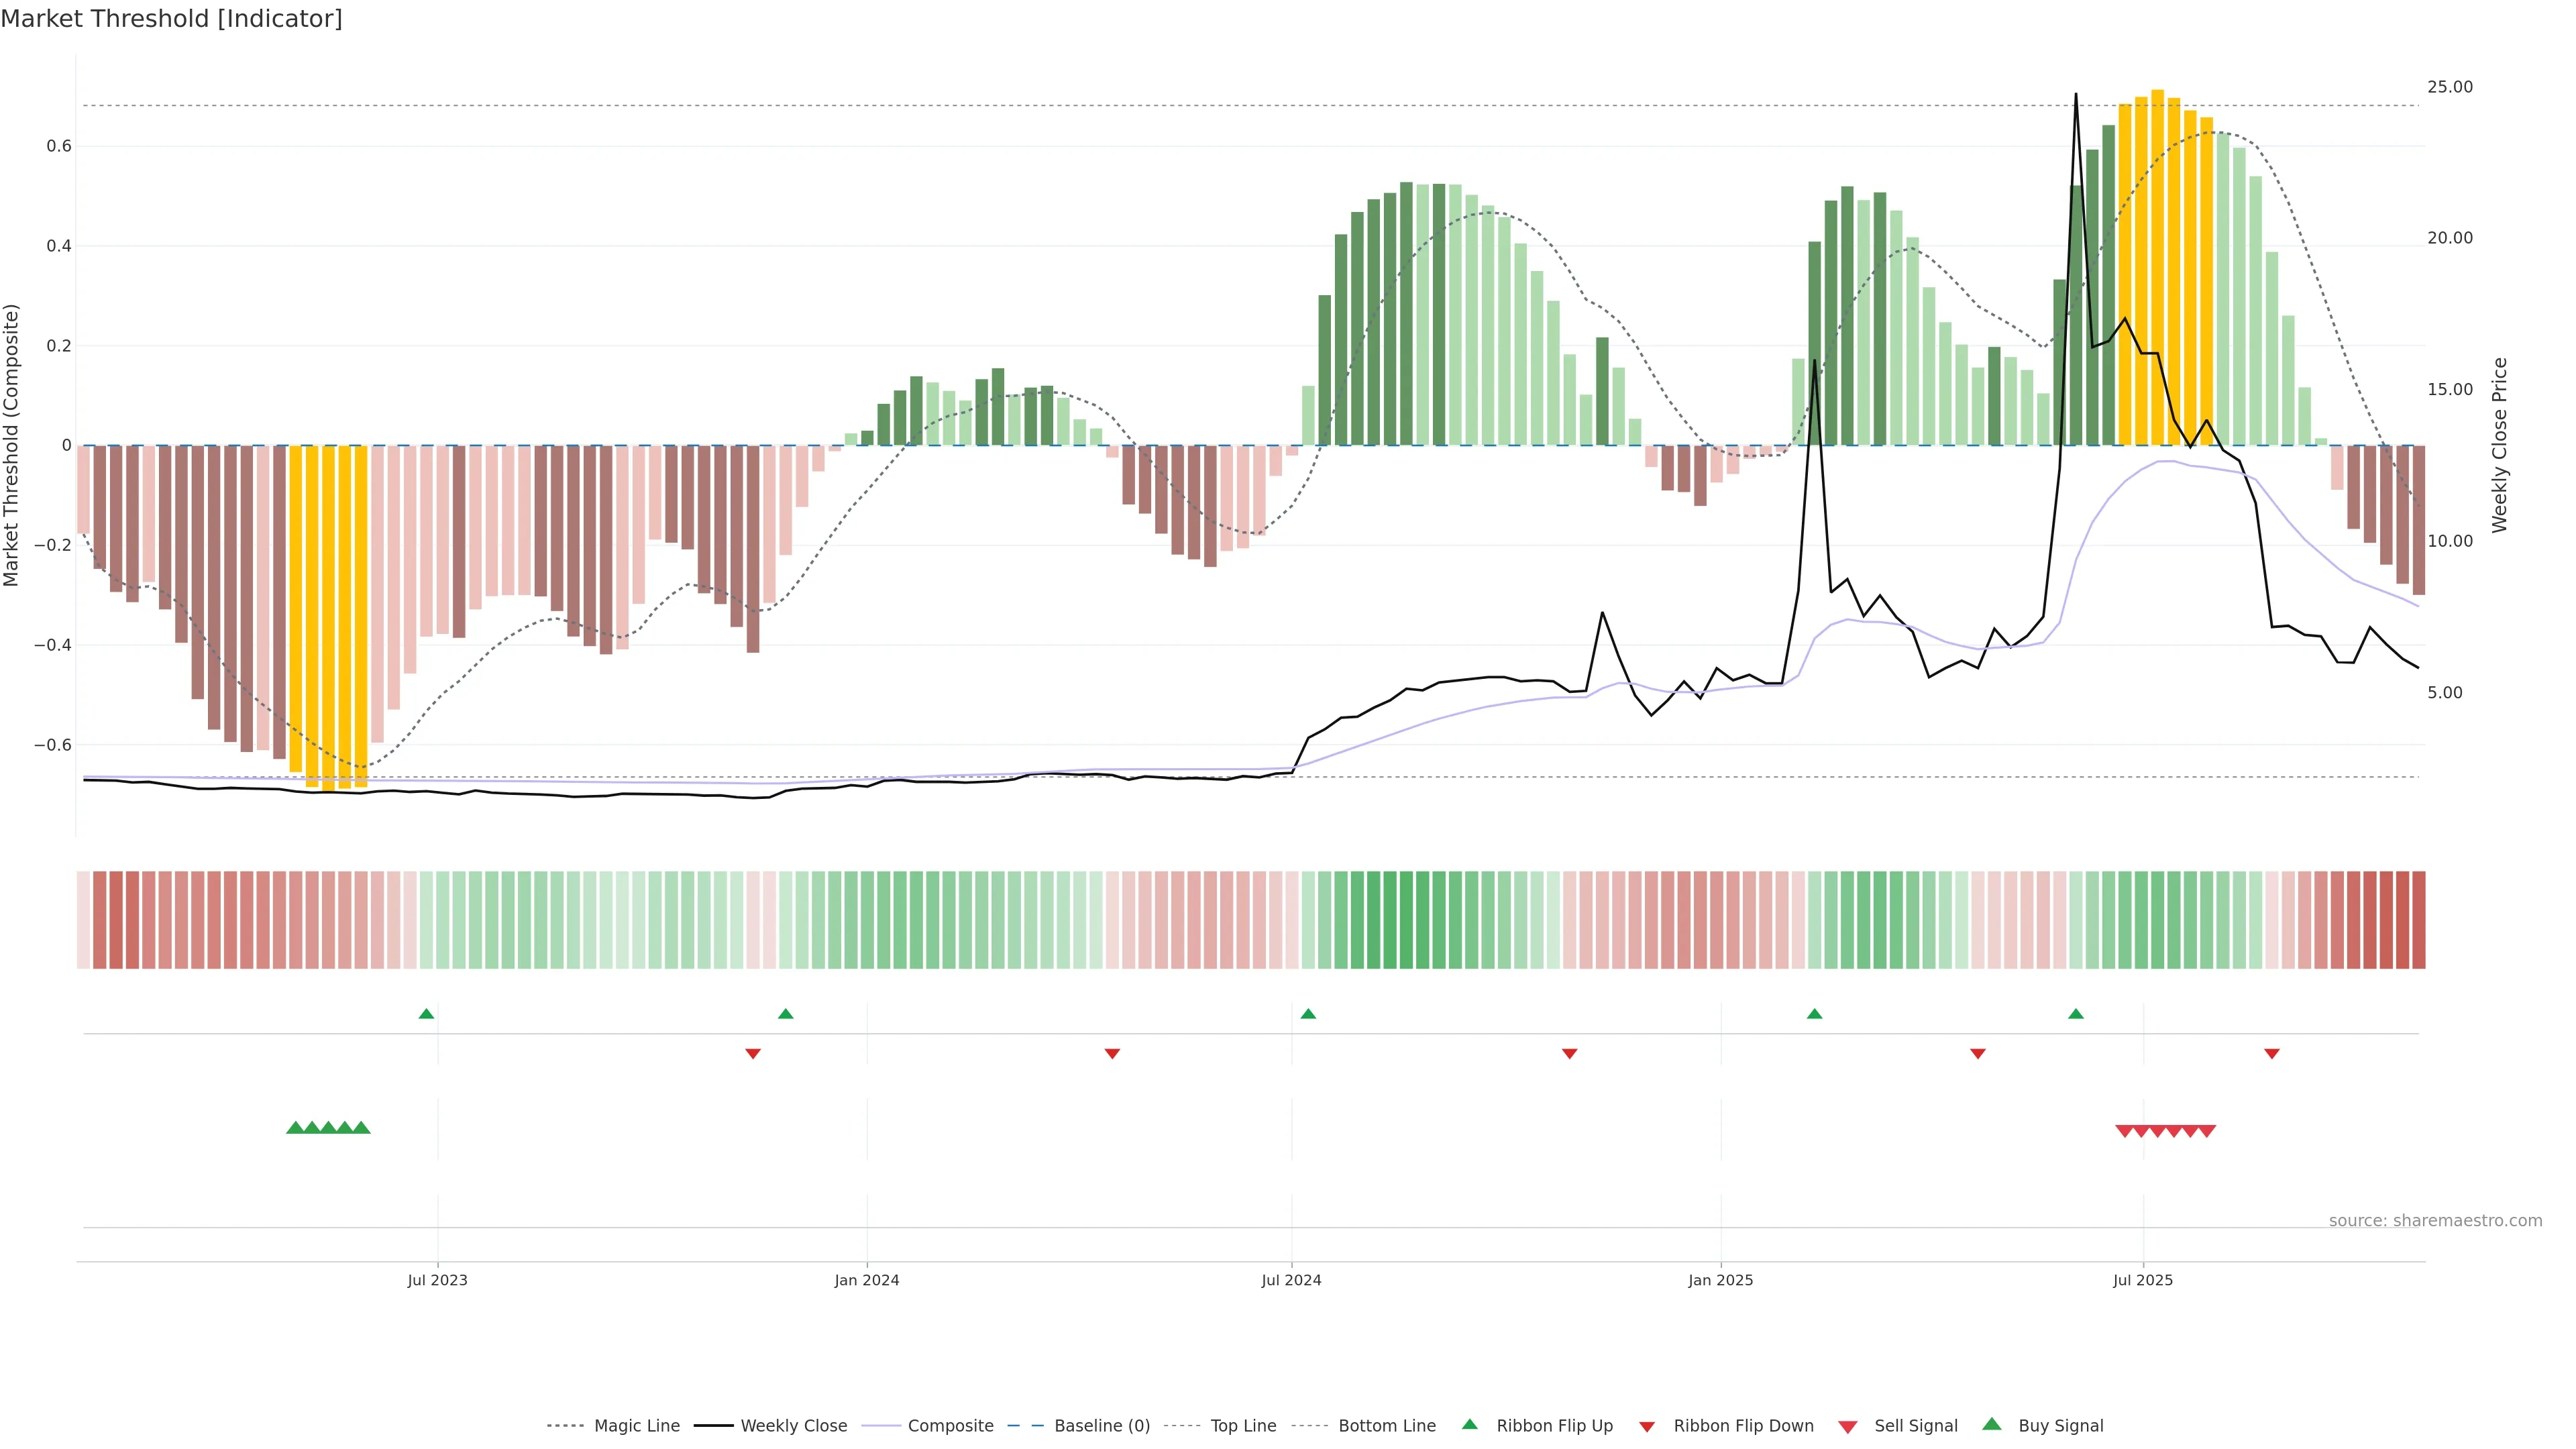
Task: Click the Jan 2025 axis label
Action: tap(1720, 1280)
